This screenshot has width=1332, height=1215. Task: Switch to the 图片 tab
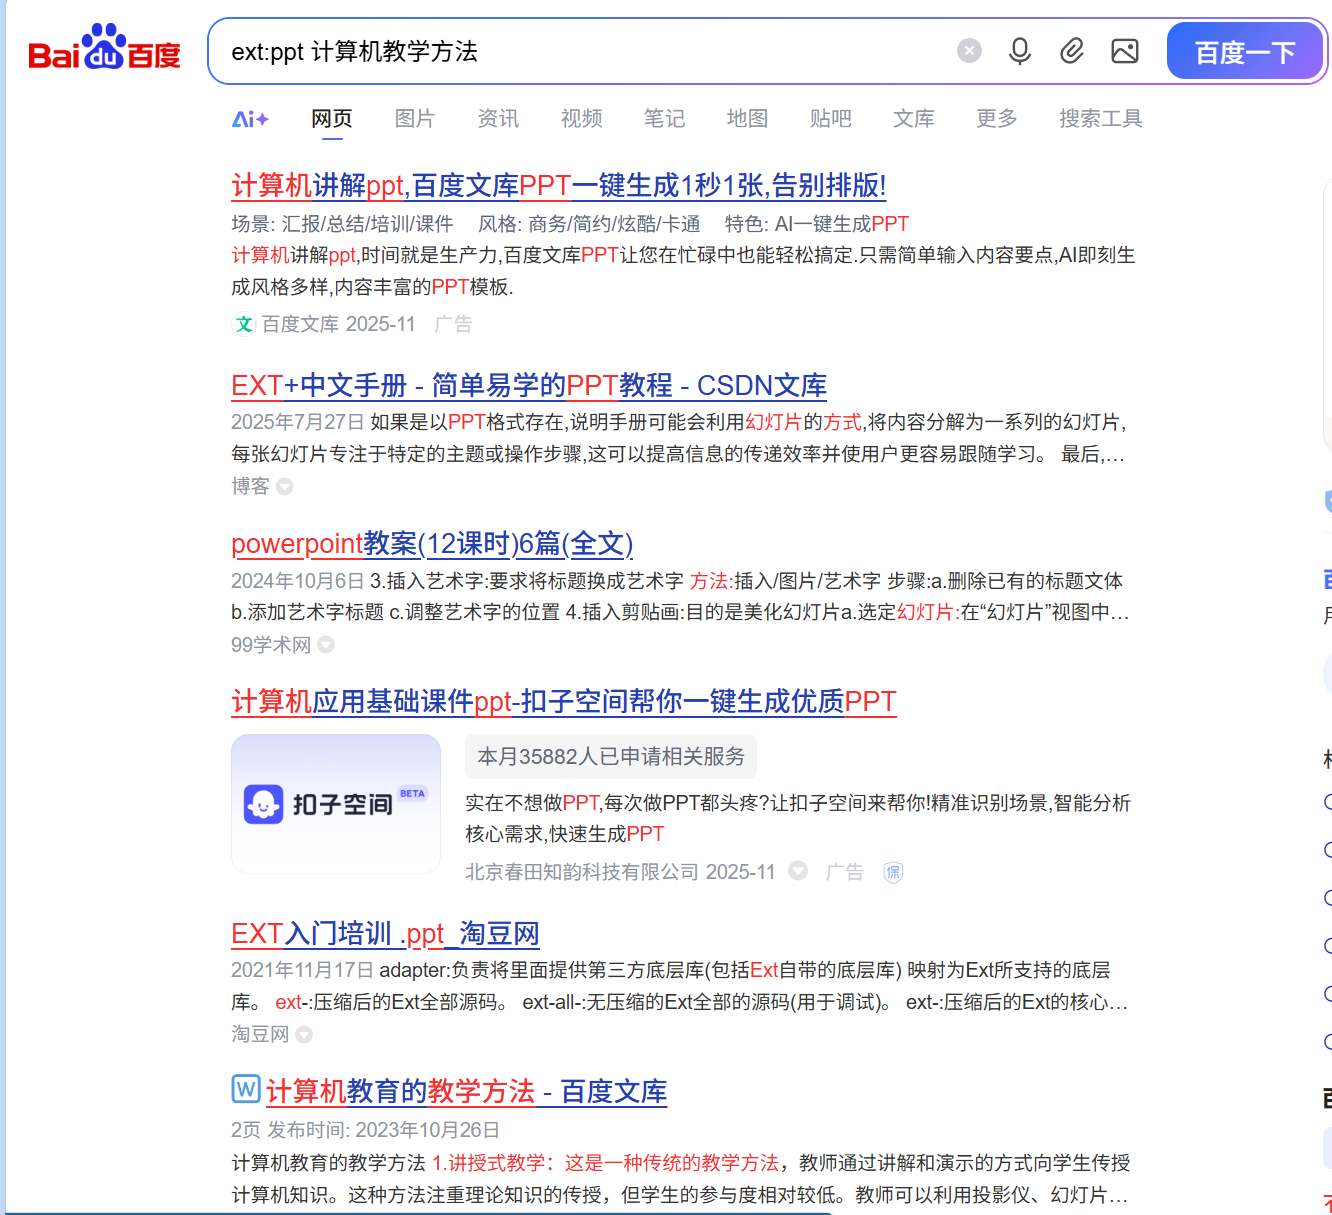(415, 118)
